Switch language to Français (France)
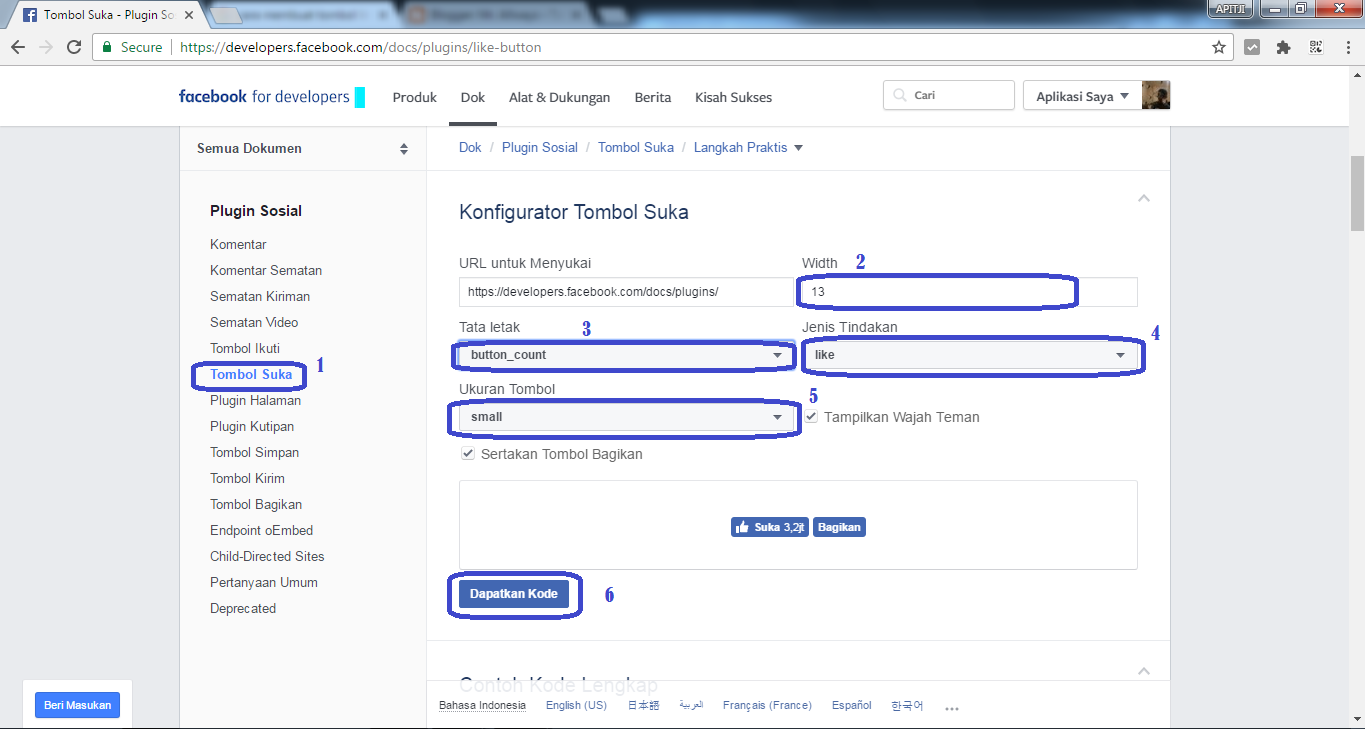Viewport: 1365px width, 729px height. (x=767, y=705)
